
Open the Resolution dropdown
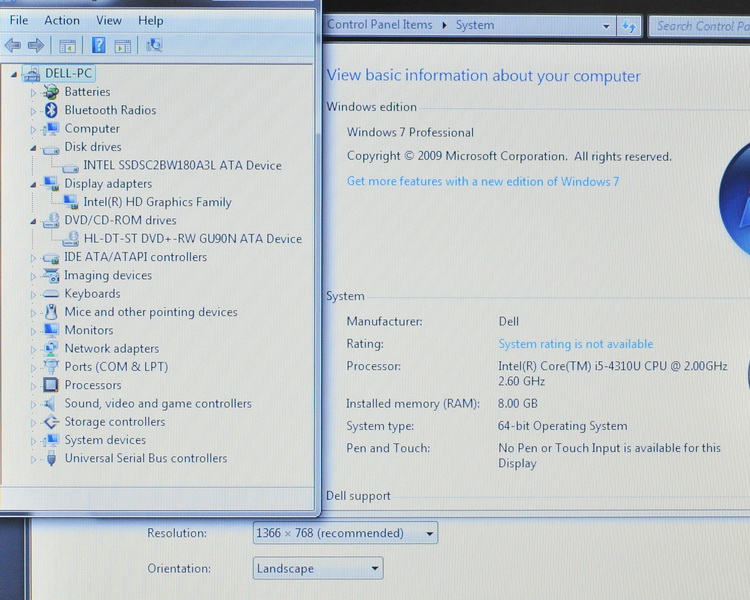click(345, 533)
